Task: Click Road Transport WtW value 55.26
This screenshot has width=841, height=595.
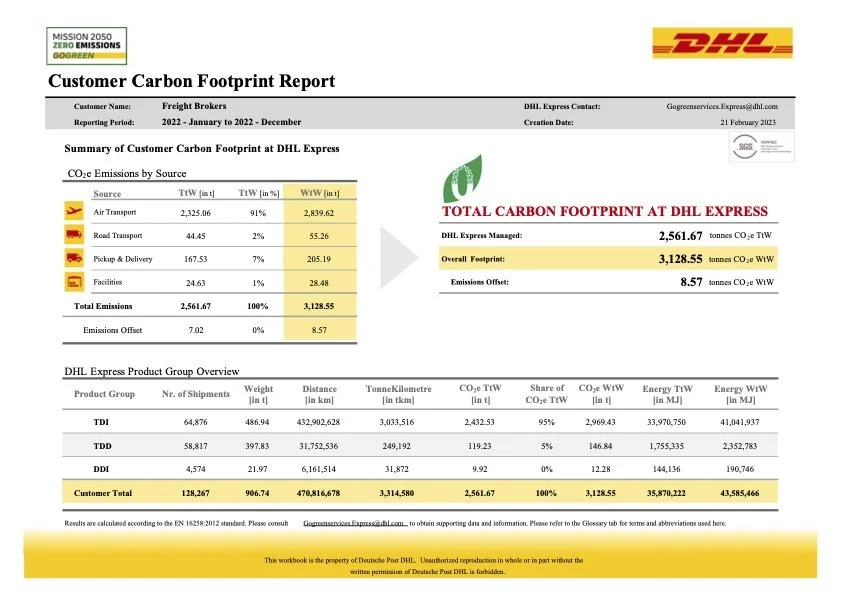Action: coord(319,236)
